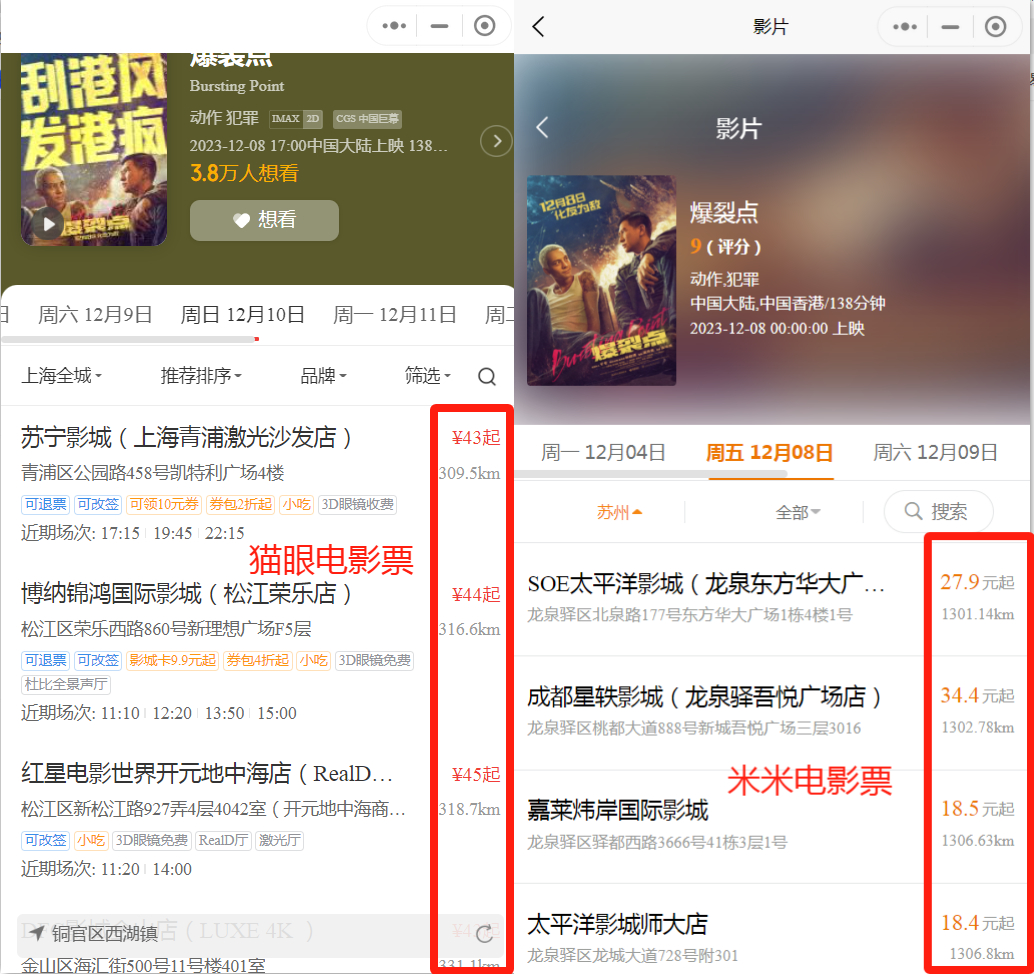The image size is (1034, 974).
Task: Click the 3.8万人想看 count
Action: [x=244, y=173]
